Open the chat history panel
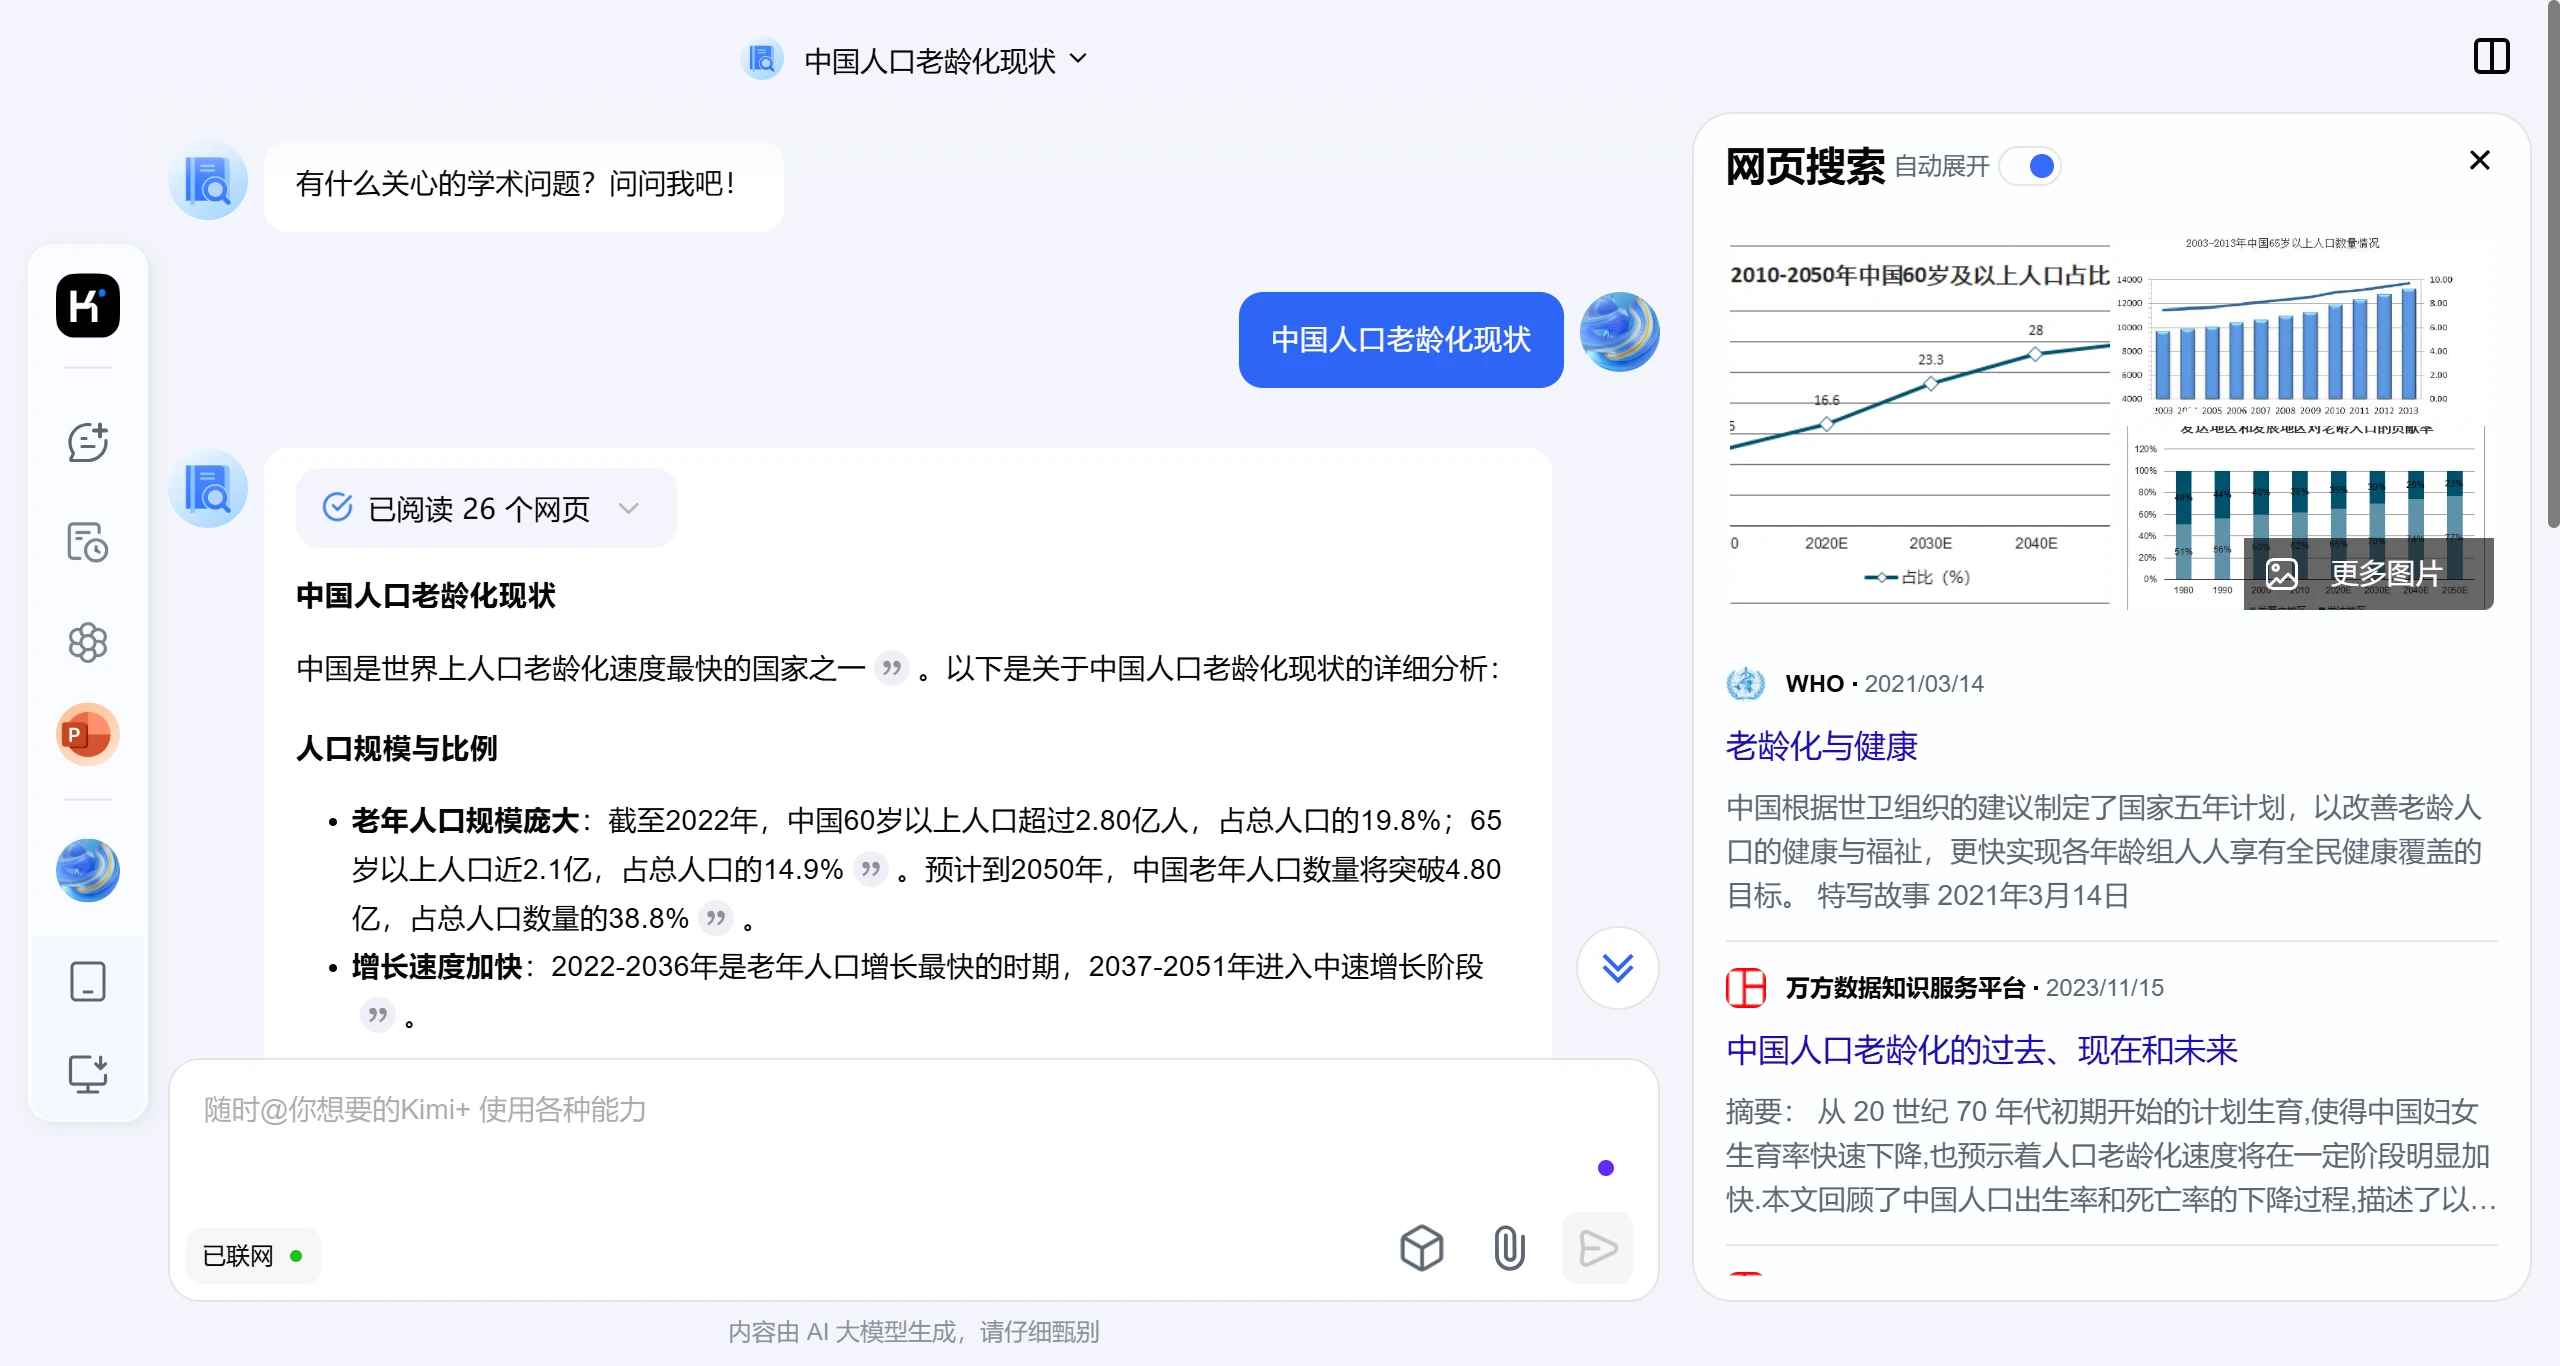The width and height of the screenshot is (2560, 1366). 88,542
